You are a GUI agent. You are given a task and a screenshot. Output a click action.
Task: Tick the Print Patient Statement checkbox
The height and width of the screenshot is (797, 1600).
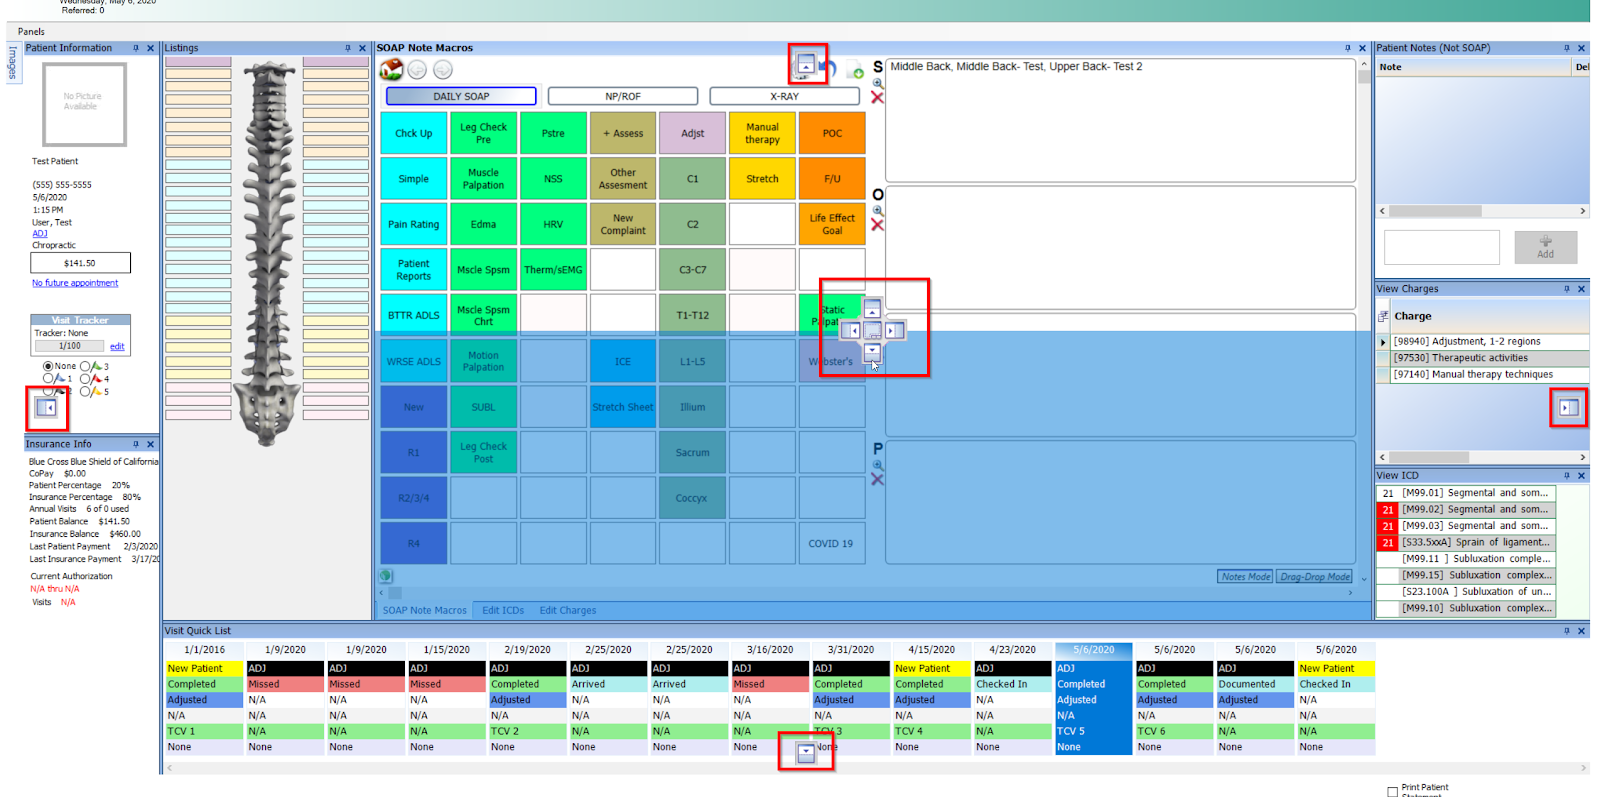click(x=1392, y=791)
